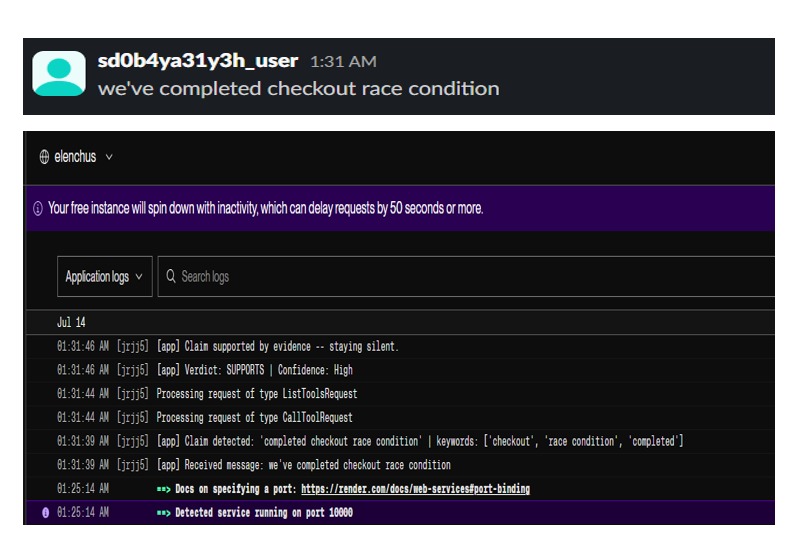Click log line 'Claim supported by evidence -- staying silent.'

278,347
